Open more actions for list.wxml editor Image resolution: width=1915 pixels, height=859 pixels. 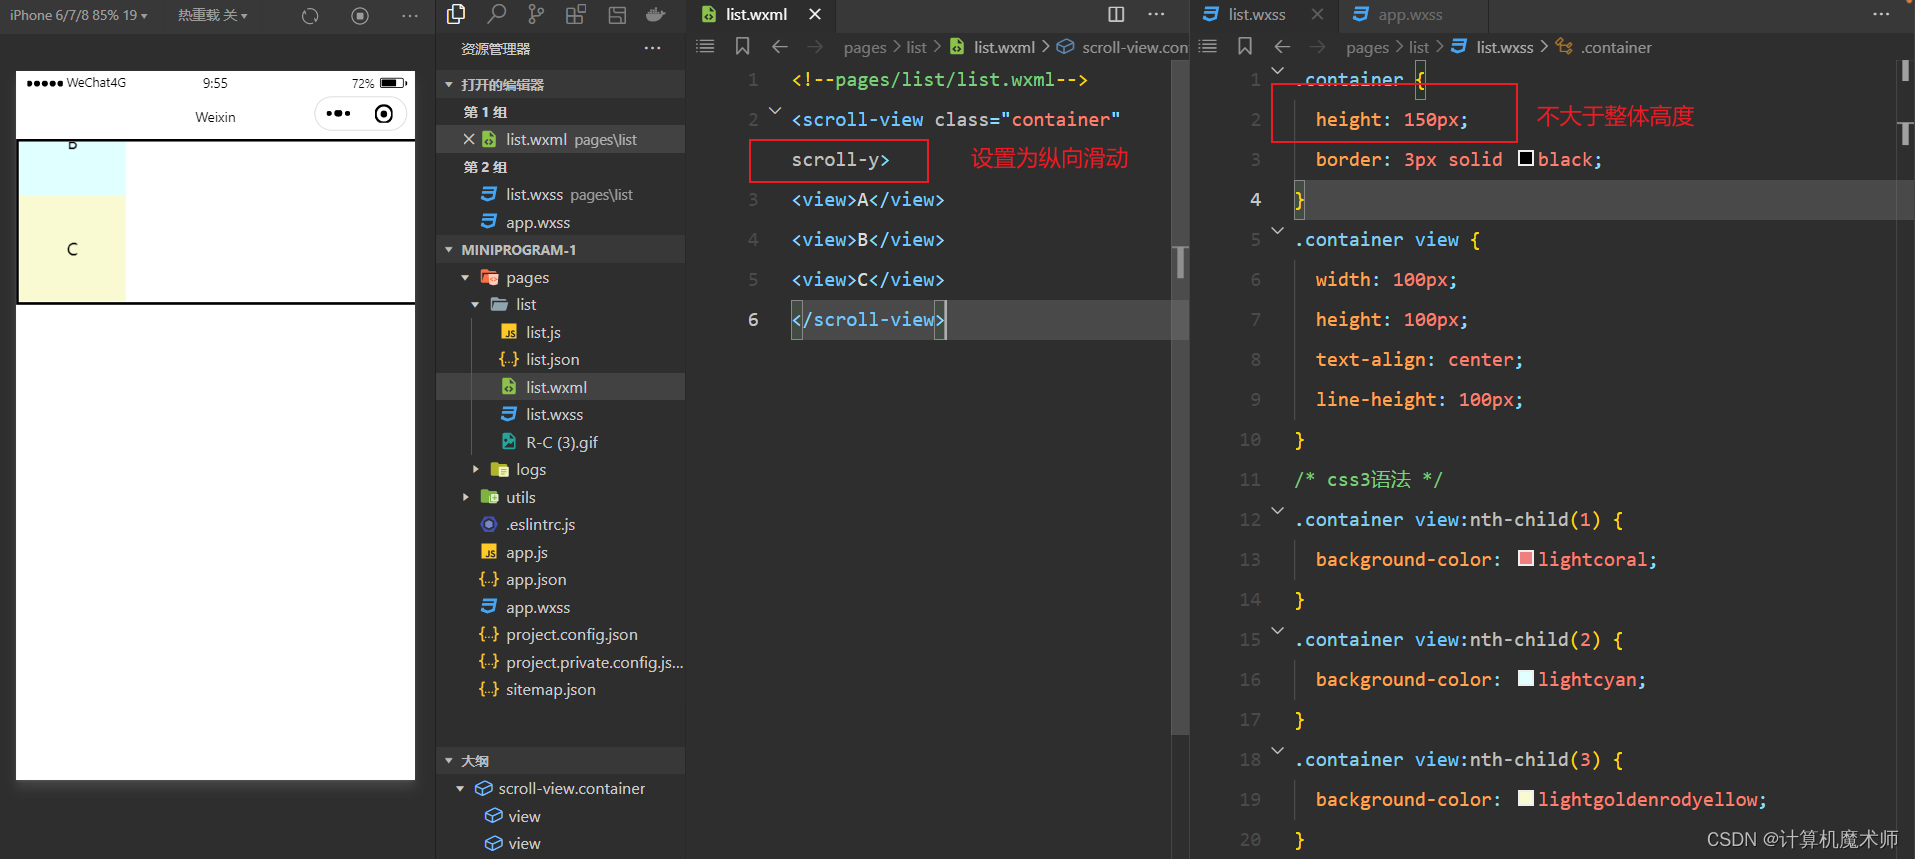[1157, 14]
